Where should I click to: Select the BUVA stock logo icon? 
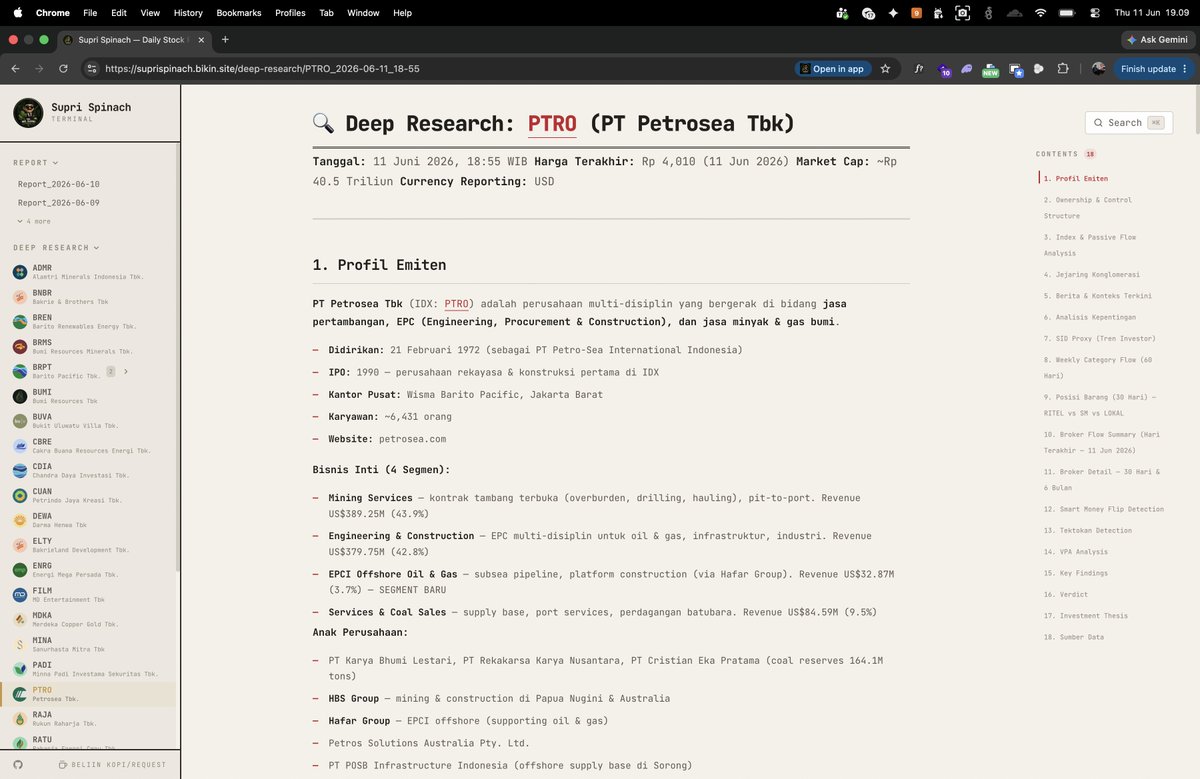pyautogui.click(x=20, y=421)
